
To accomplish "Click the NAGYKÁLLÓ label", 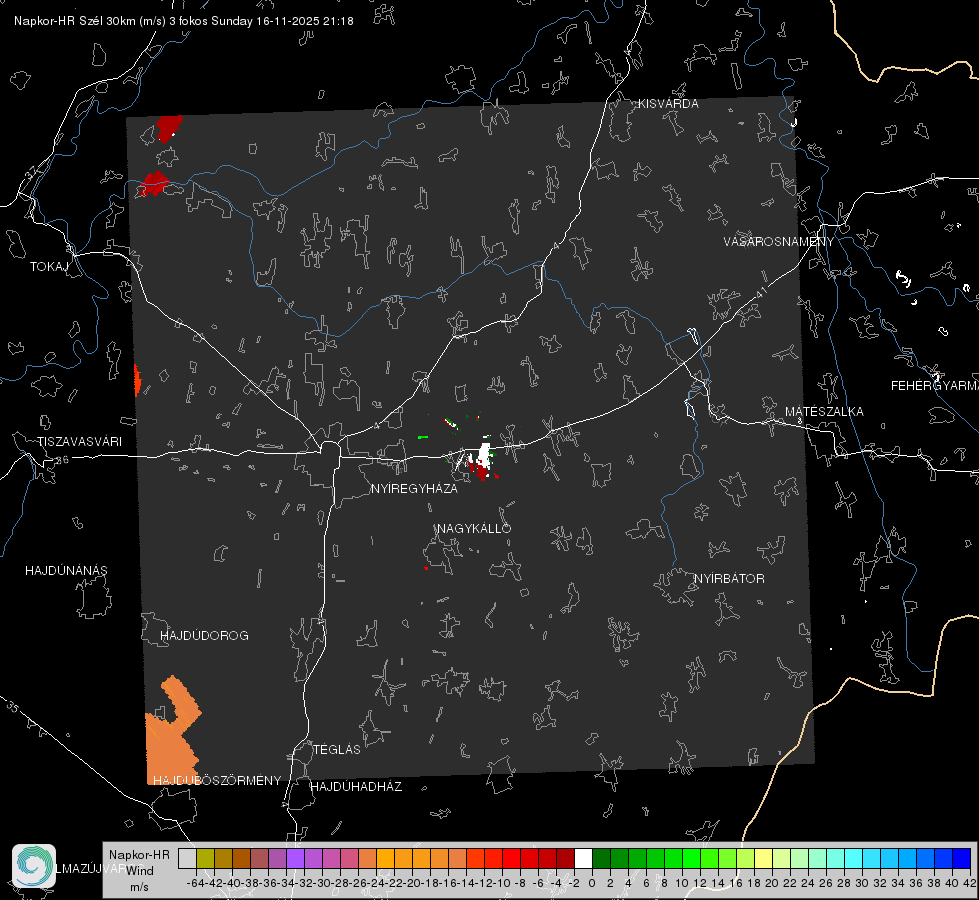I will coord(474,528).
